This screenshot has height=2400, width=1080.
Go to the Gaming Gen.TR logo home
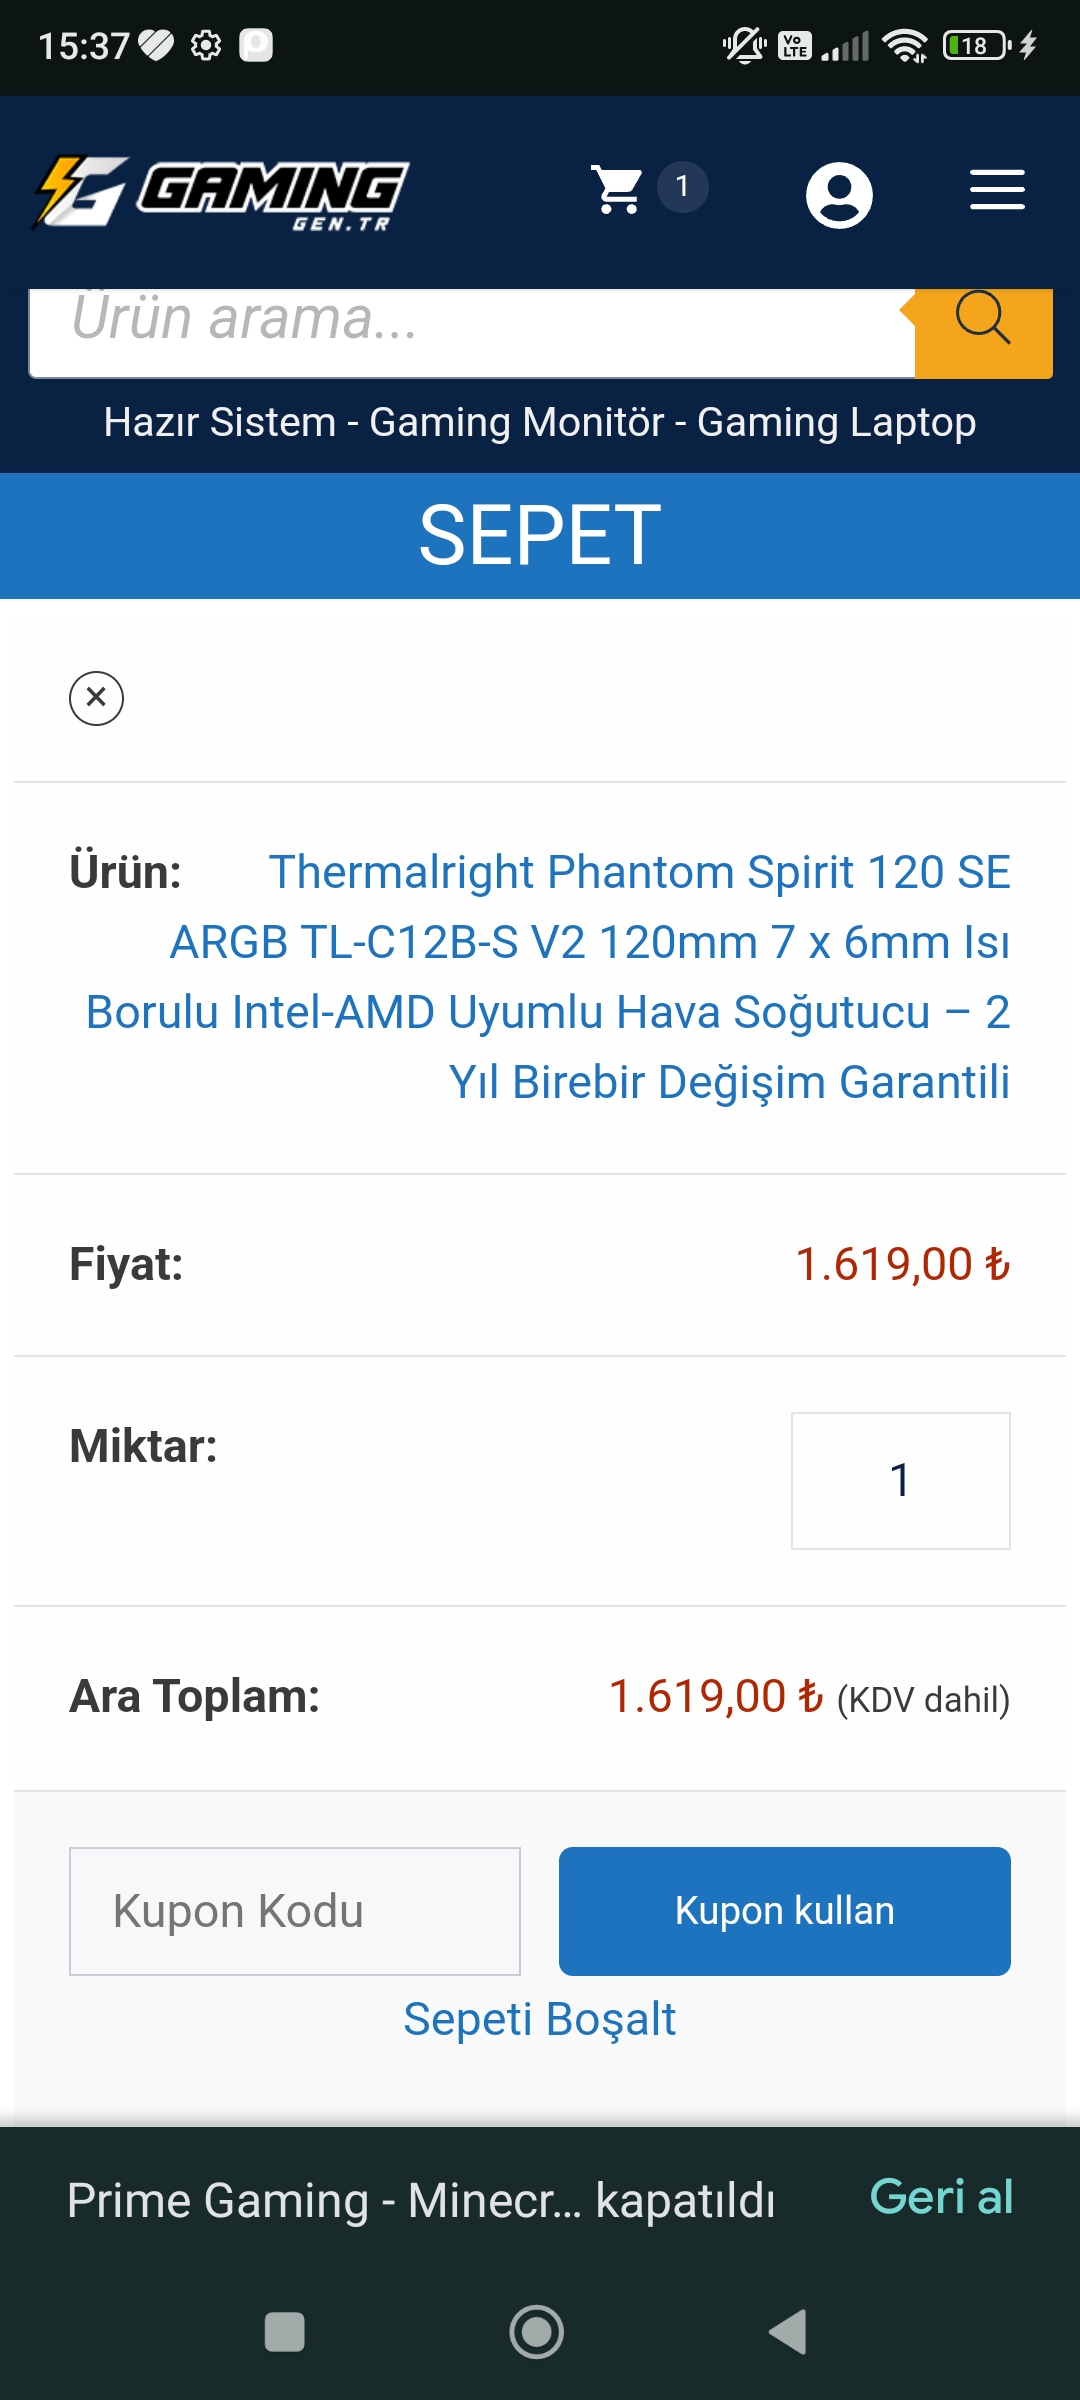pos(221,193)
